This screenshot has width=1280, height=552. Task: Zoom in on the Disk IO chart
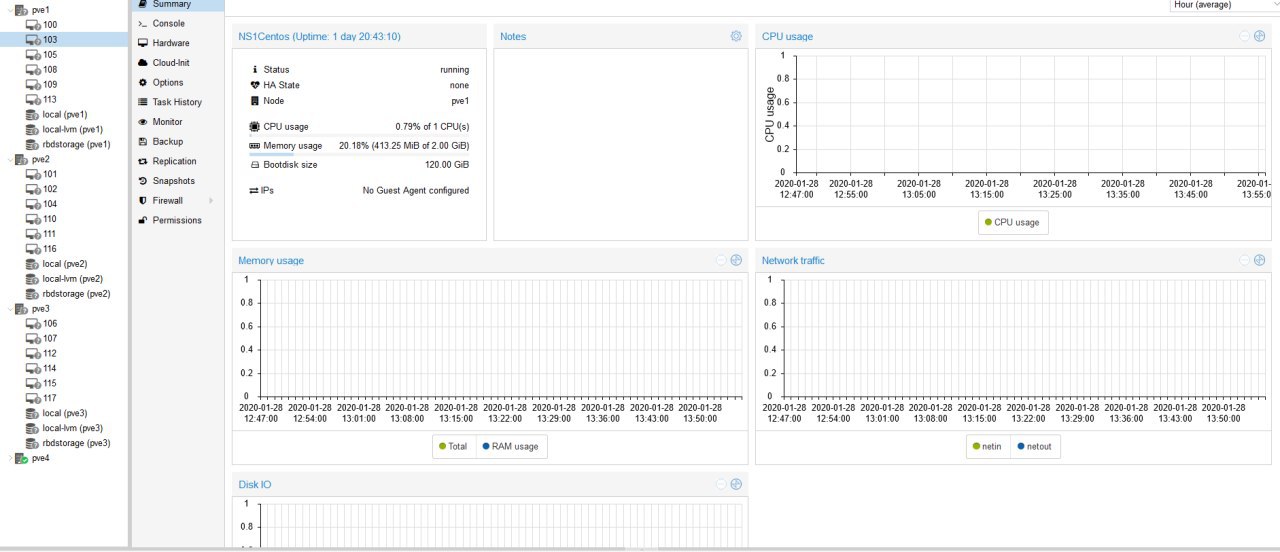pyautogui.click(x=736, y=484)
